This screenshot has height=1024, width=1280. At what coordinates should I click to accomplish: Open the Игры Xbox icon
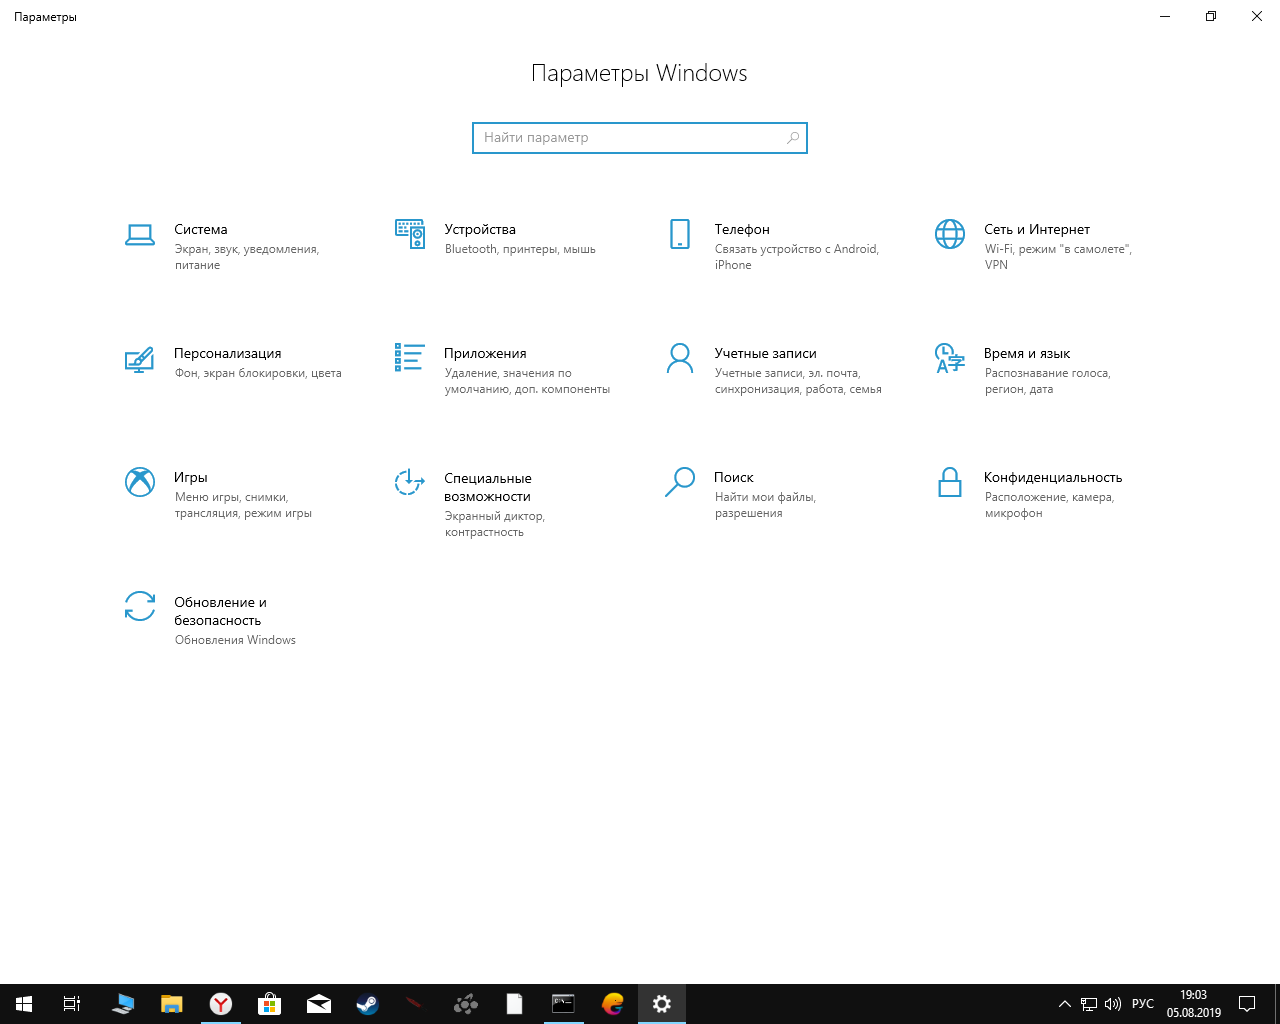pyautogui.click(x=140, y=482)
